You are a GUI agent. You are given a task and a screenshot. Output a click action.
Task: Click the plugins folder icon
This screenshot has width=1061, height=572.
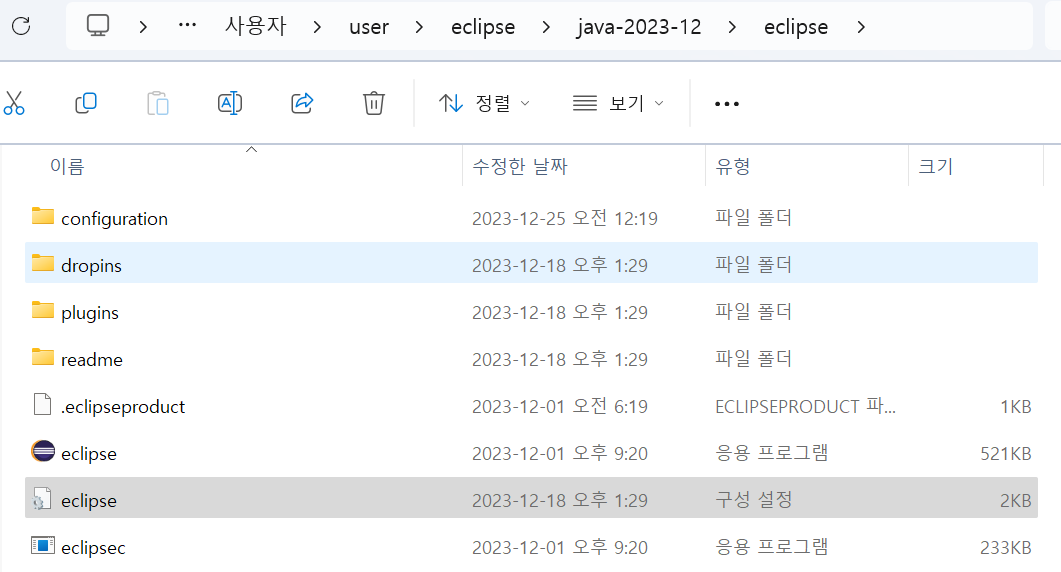point(43,311)
